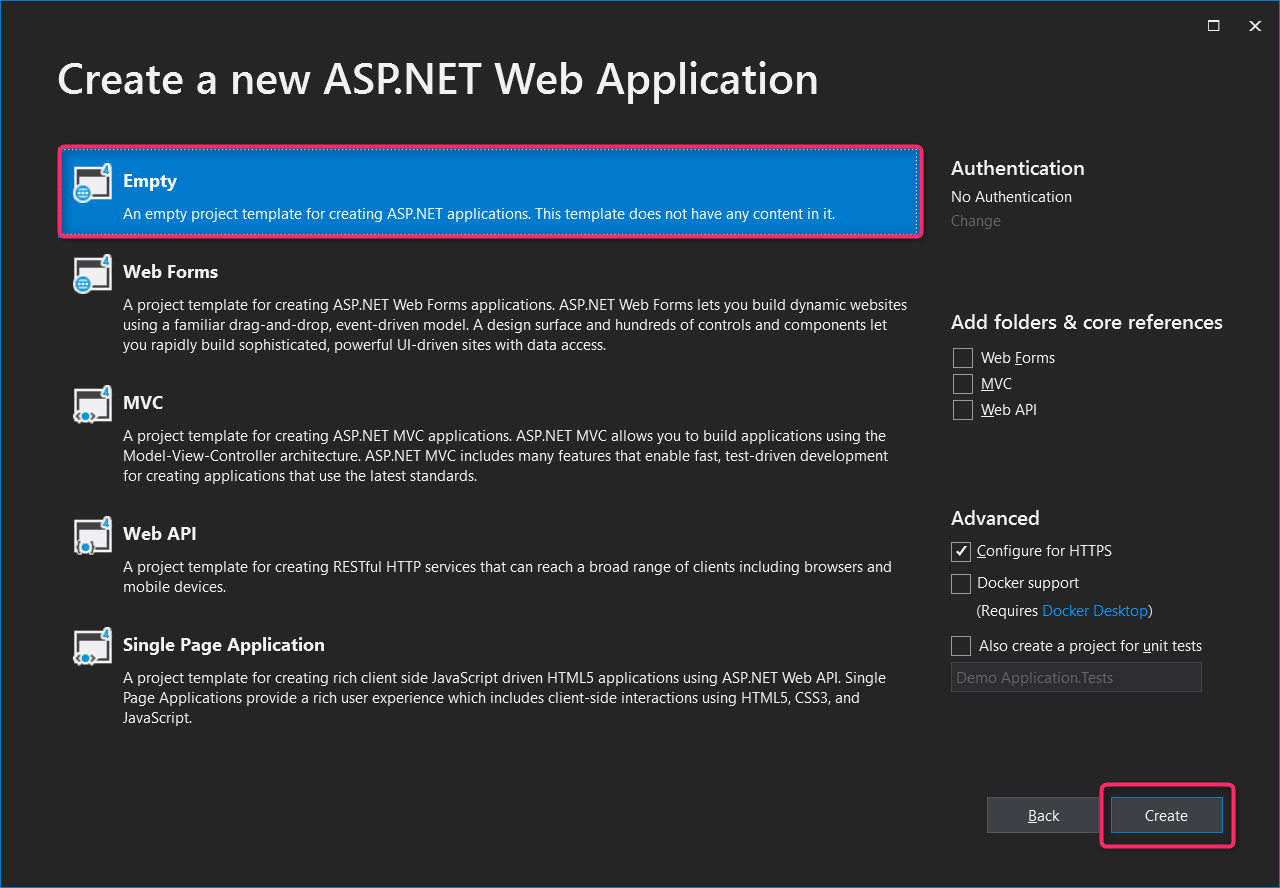
Task: Click the Web API template icon
Action: pos(92,536)
